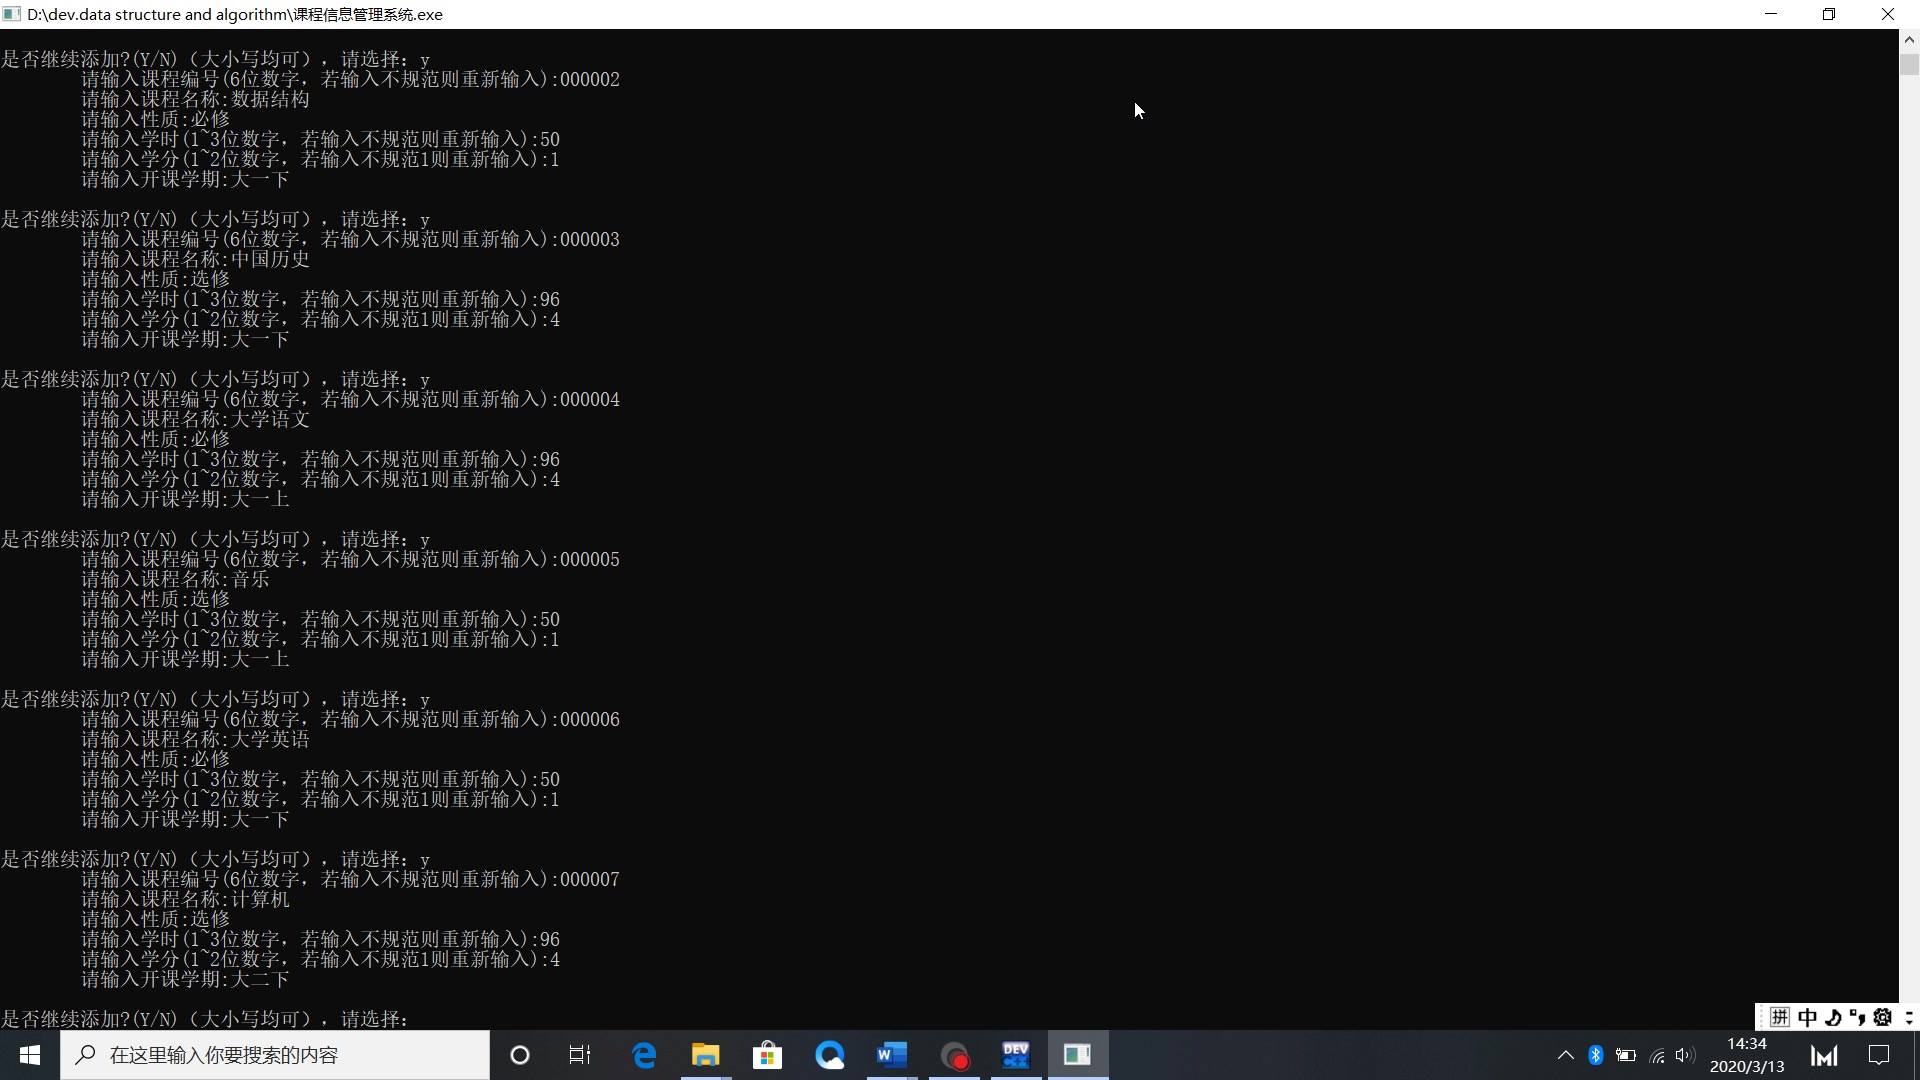Open File Explorer from the taskbar
This screenshot has width=1920, height=1080.
[705, 1055]
